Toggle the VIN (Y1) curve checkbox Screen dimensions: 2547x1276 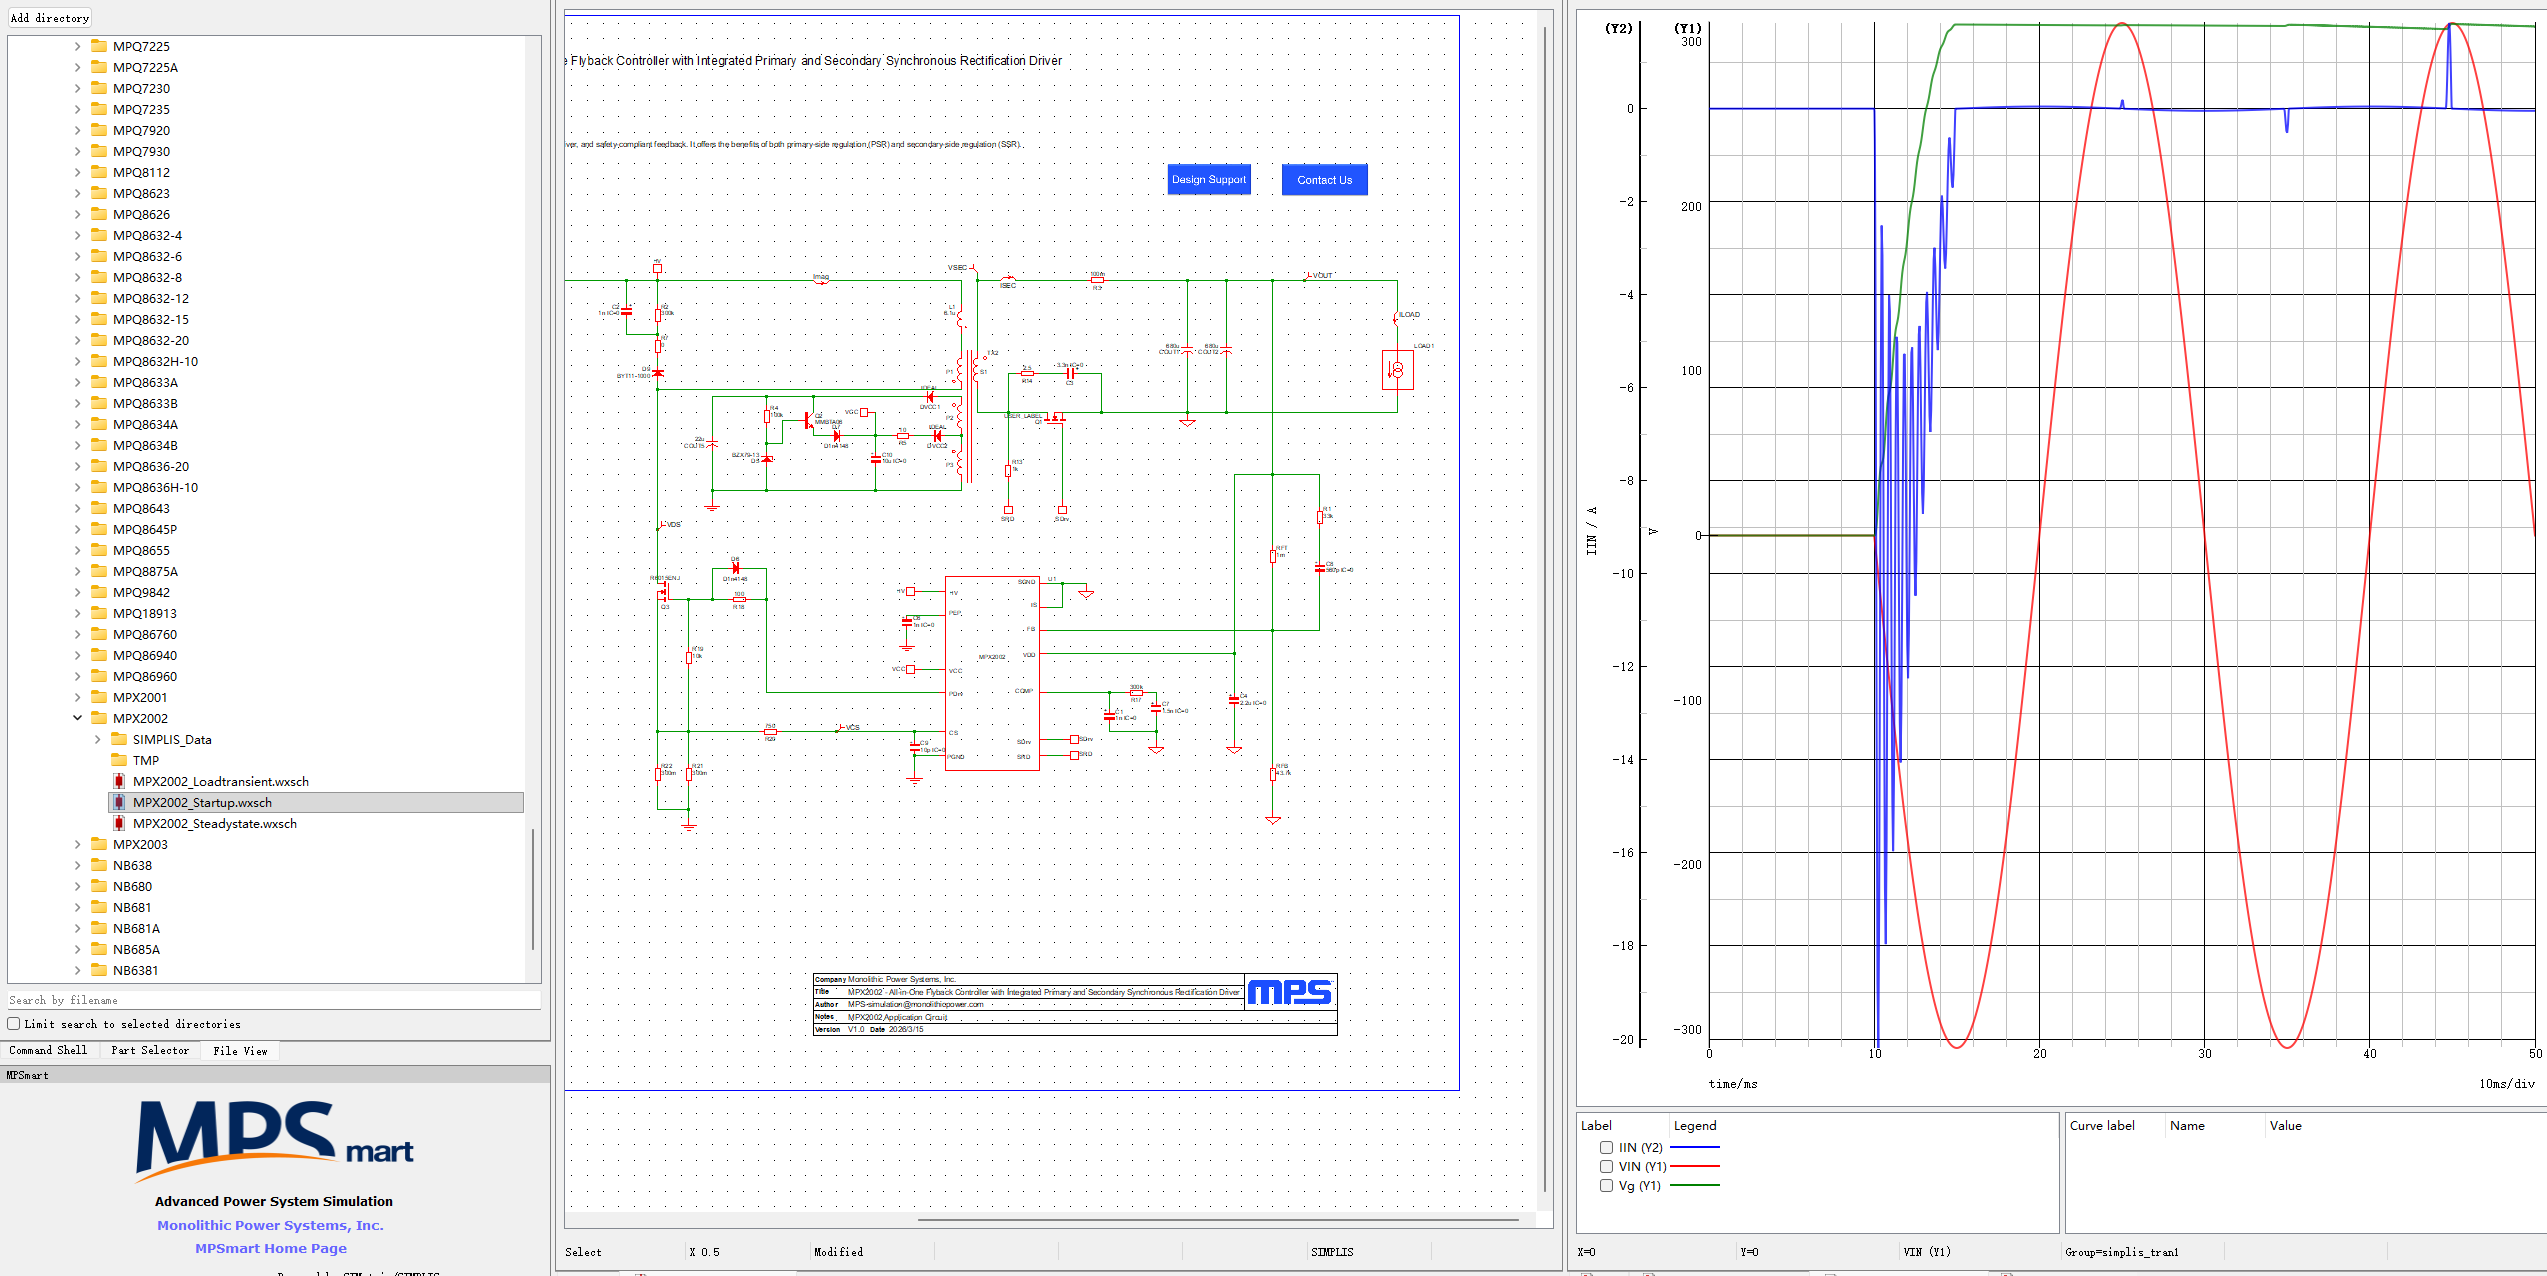pyautogui.click(x=1606, y=1167)
